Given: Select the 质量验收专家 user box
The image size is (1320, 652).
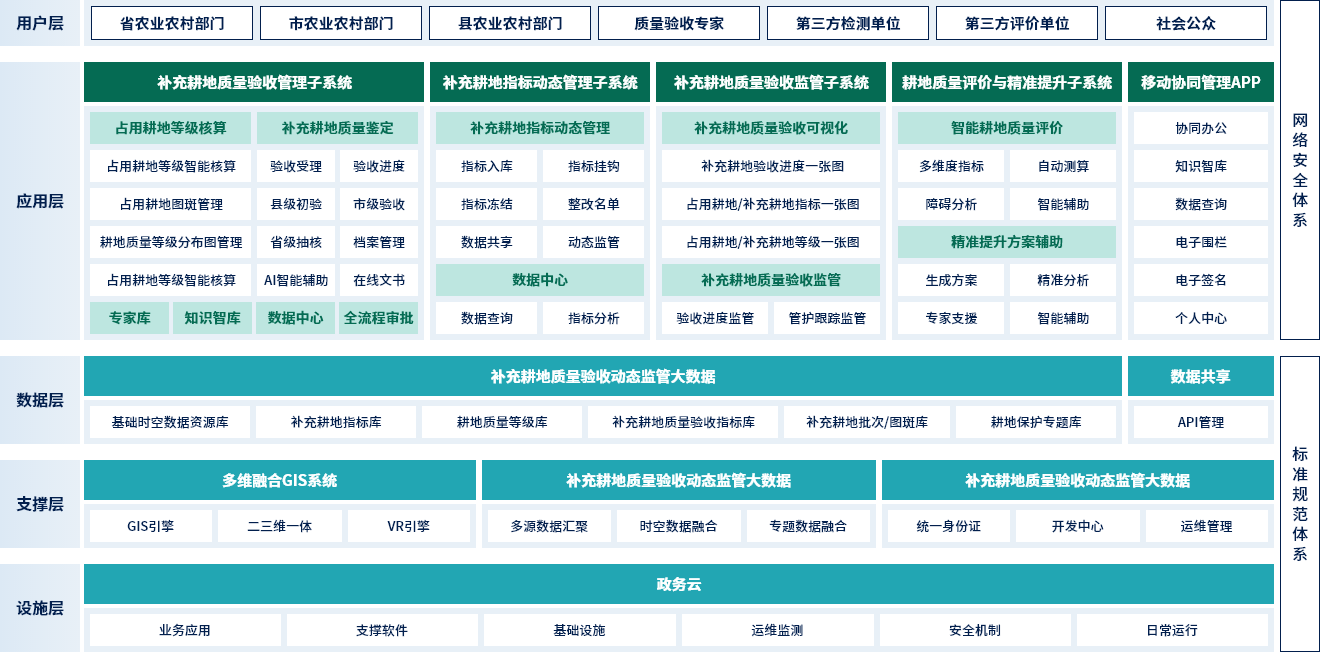Looking at the screenshot, I should (x=679, y=23).
